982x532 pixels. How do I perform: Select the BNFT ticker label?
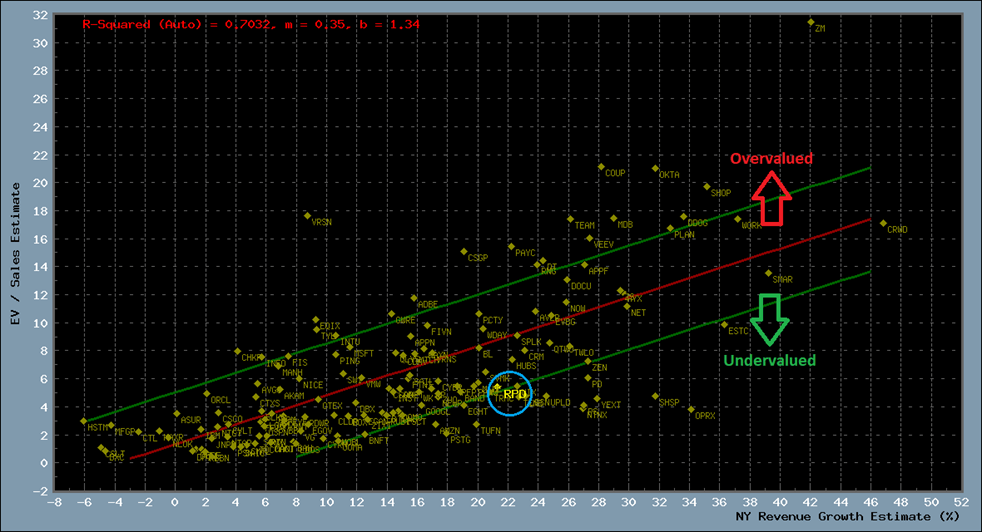379,441
